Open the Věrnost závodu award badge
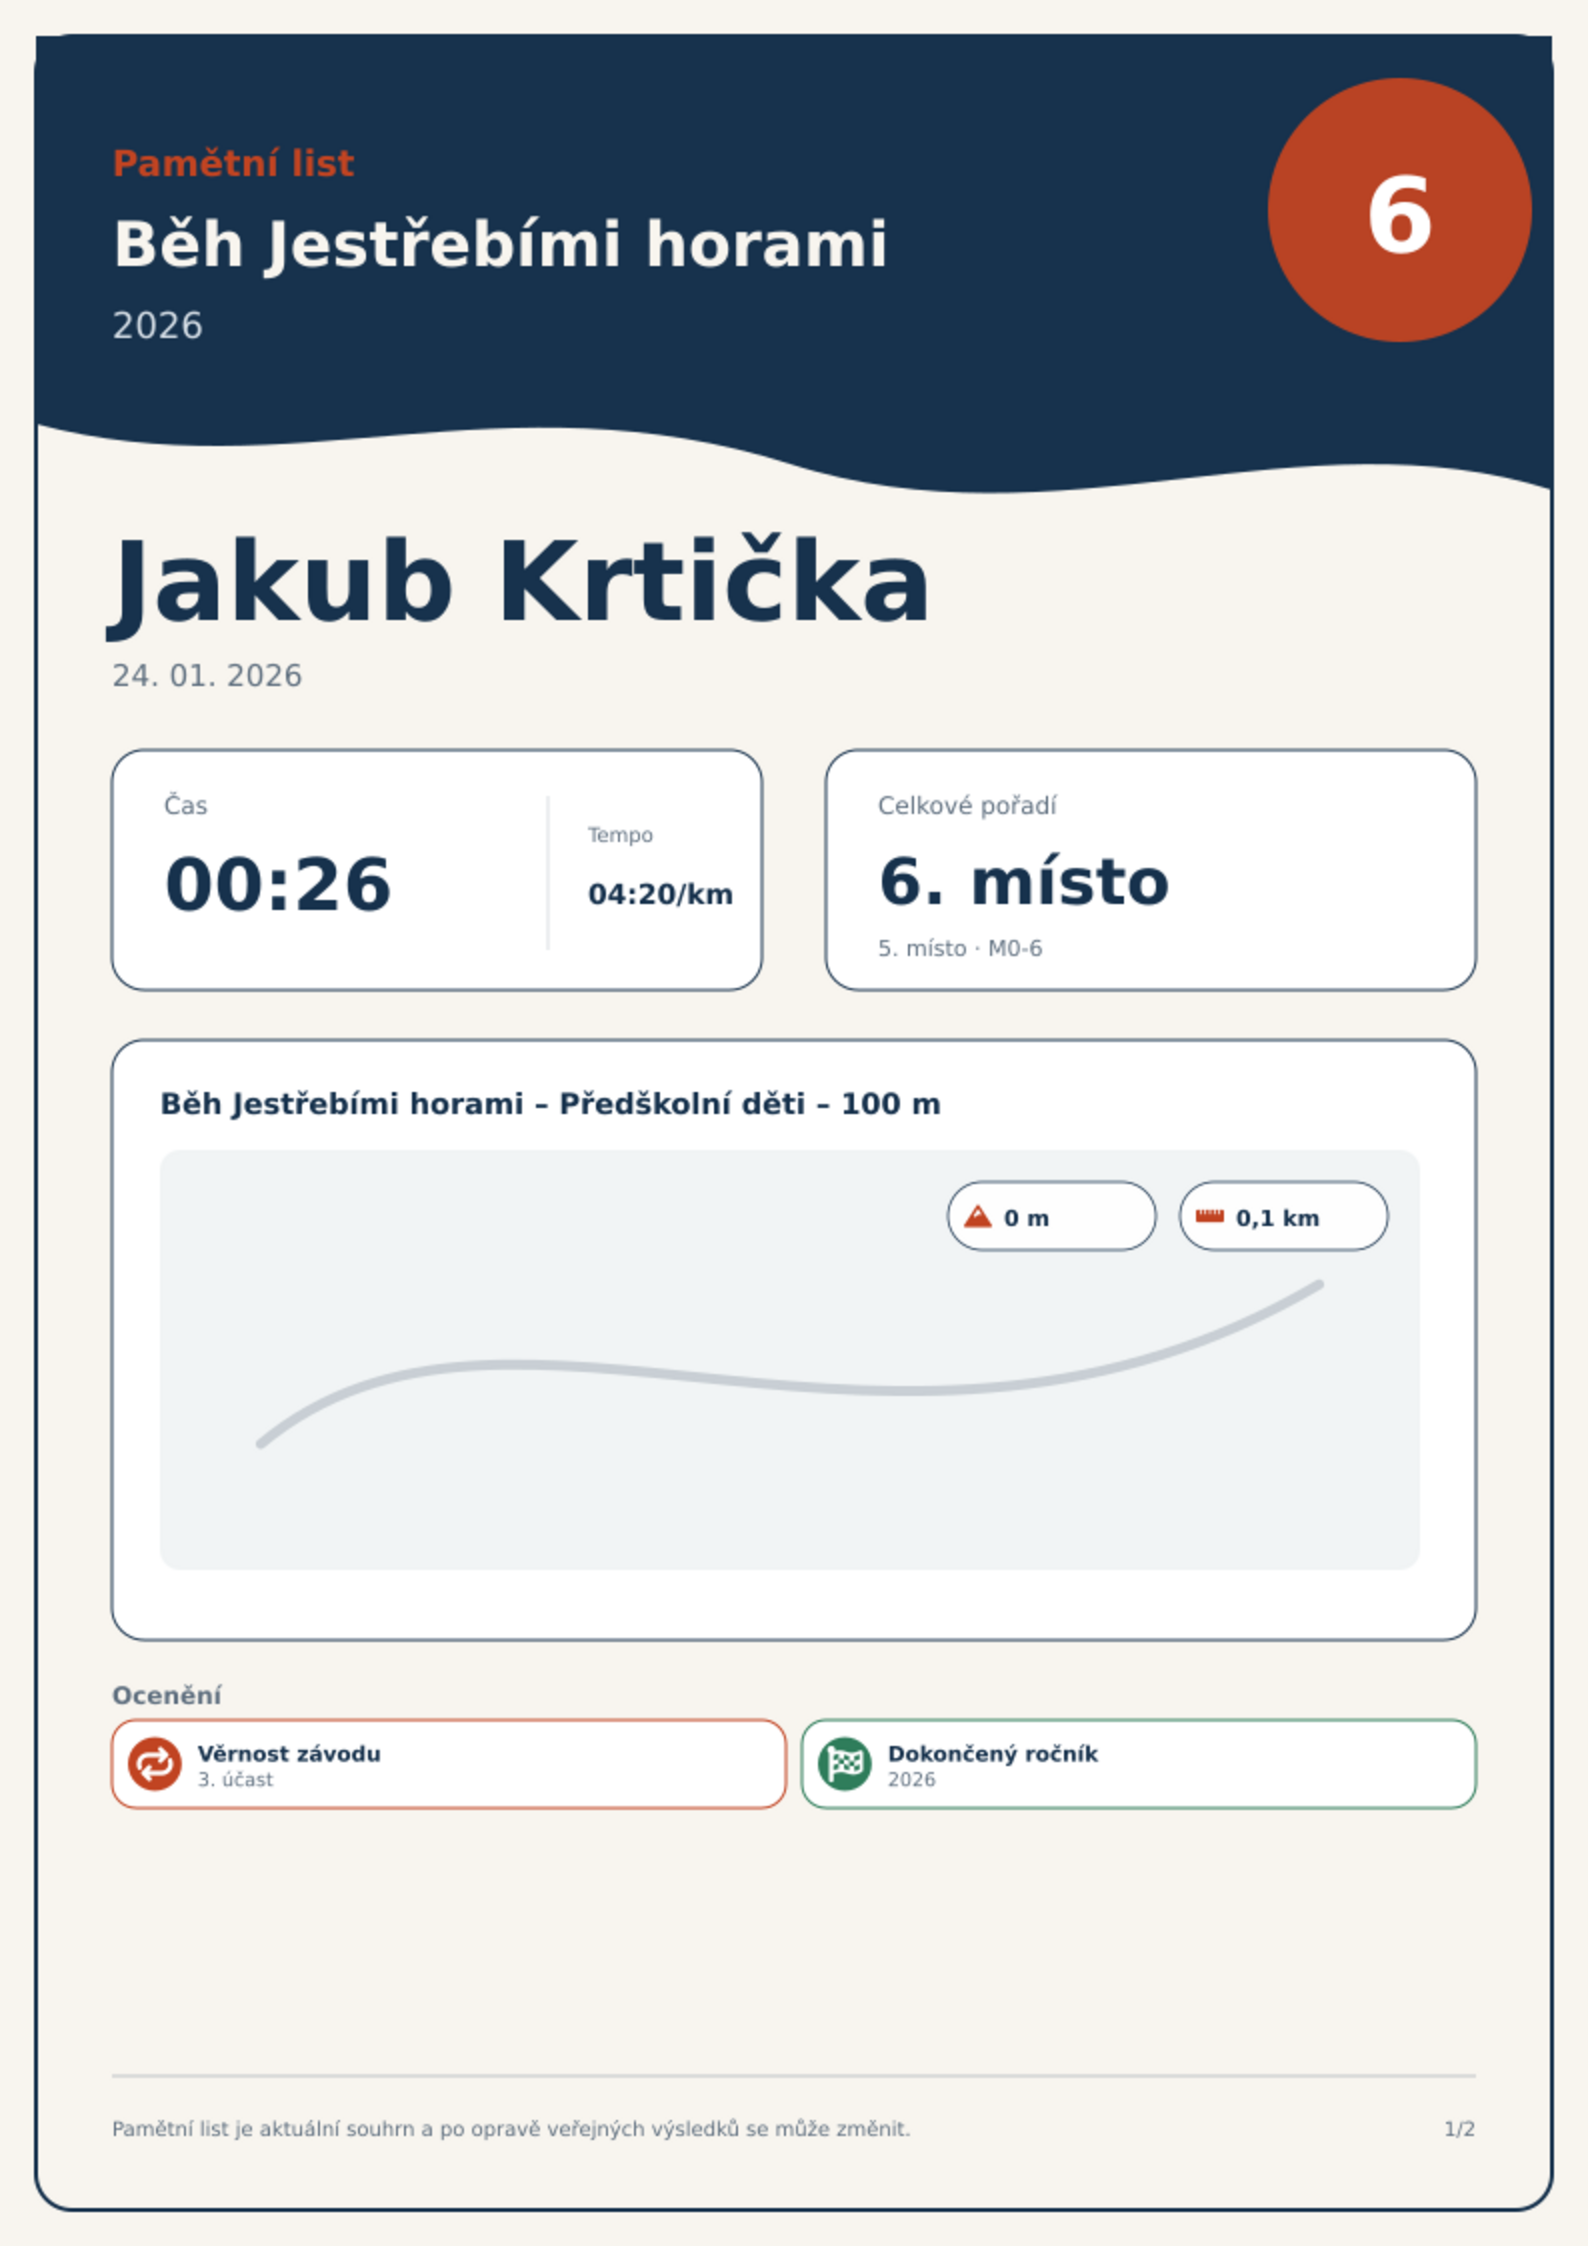Viewport: 1588px width, 2246px height. point(449,1764)
